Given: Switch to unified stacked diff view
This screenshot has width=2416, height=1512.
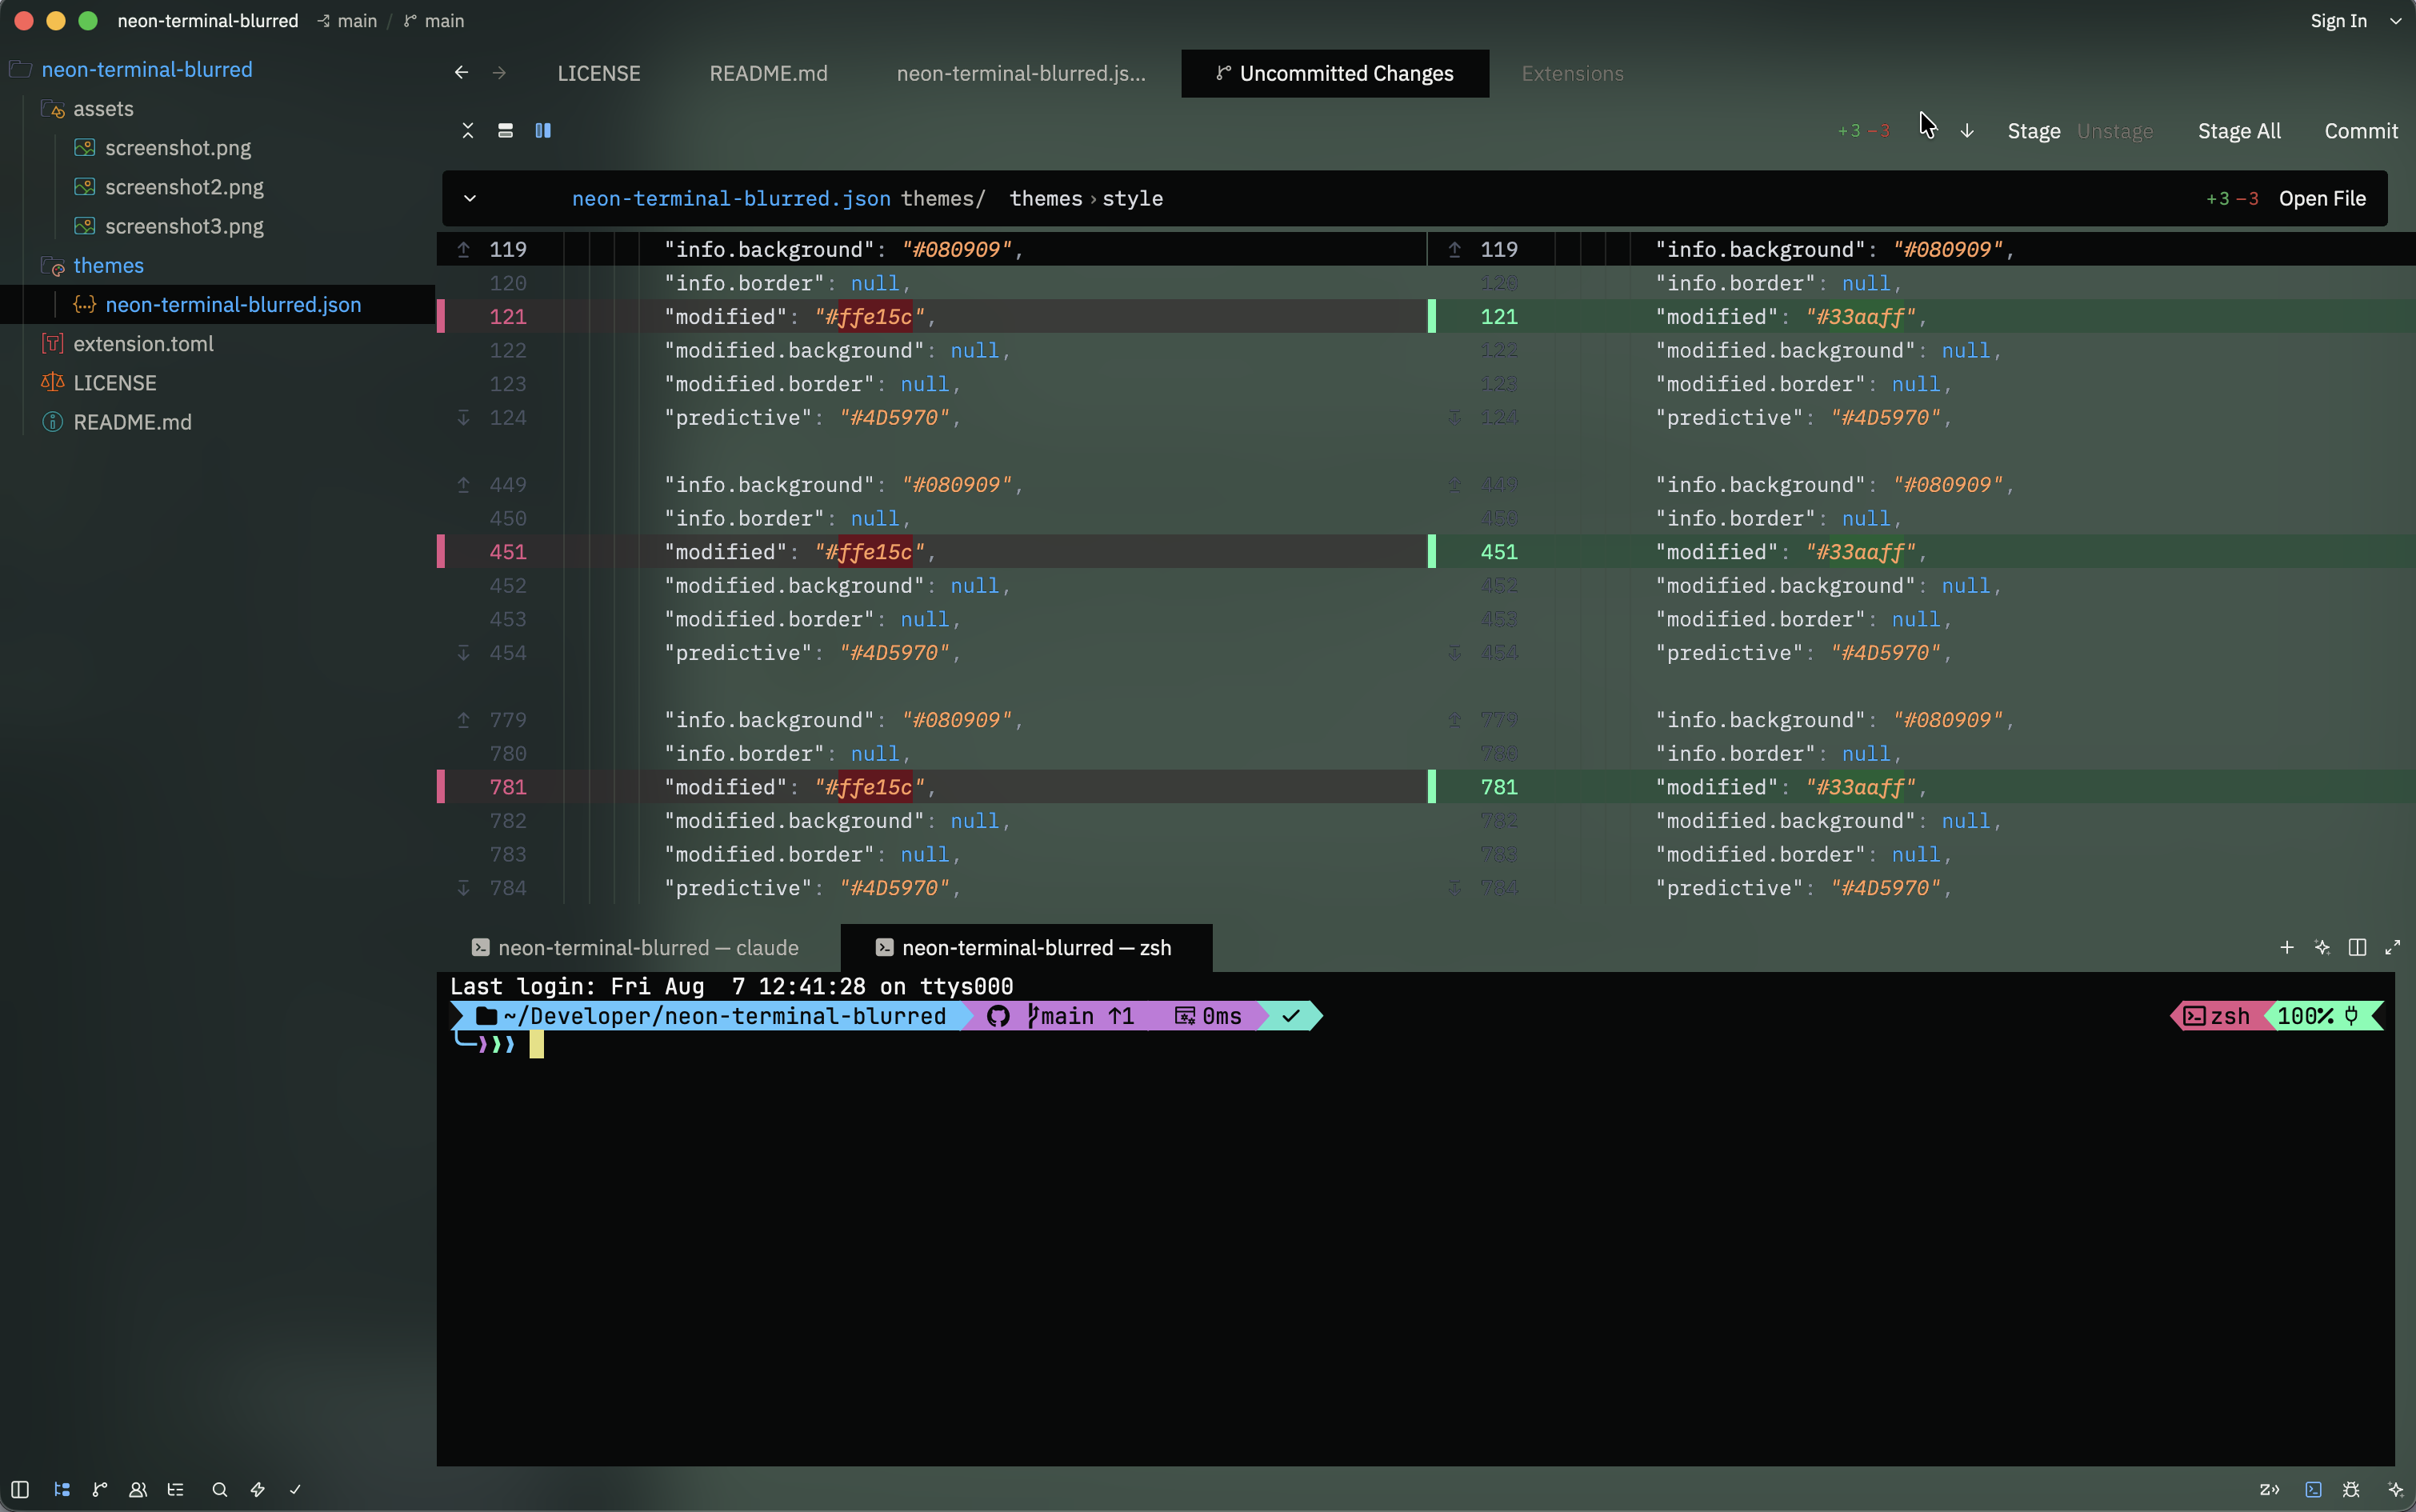Looking at the screenshot, I should tap(506, 131).
